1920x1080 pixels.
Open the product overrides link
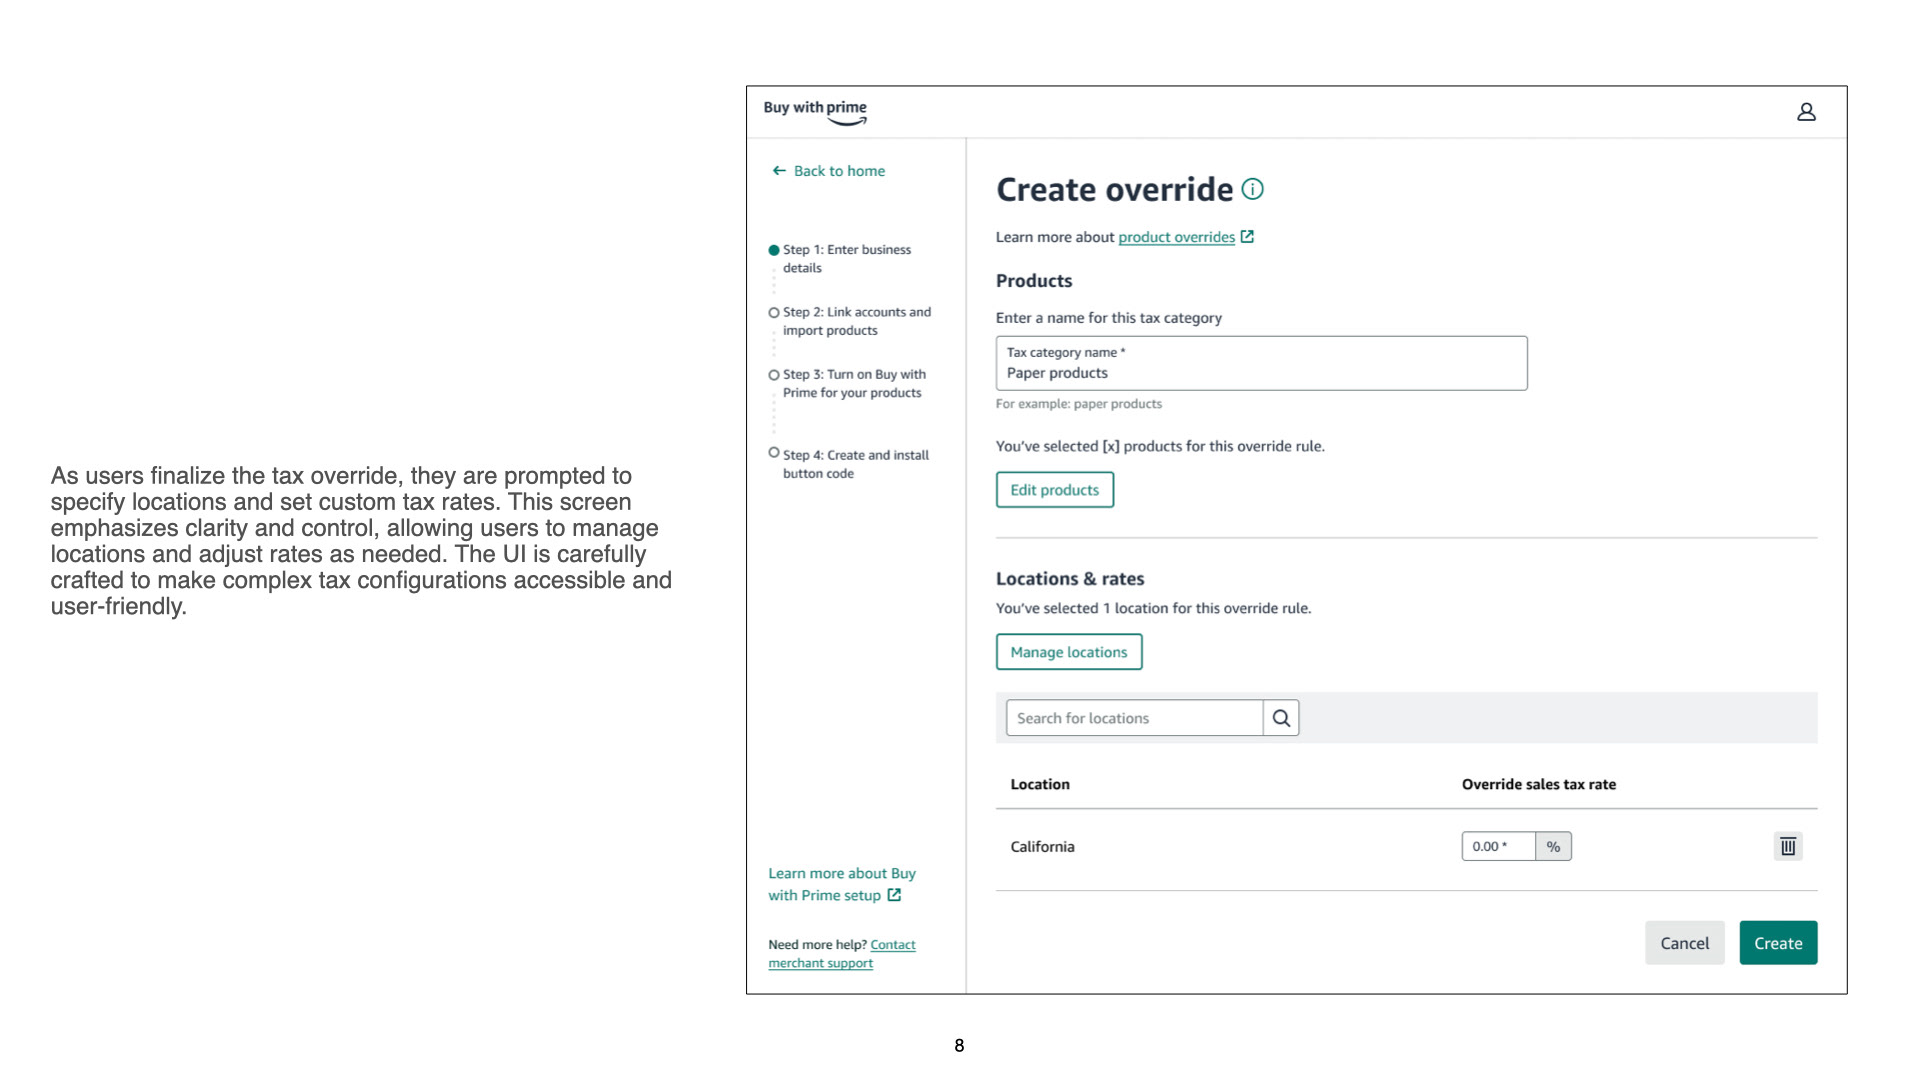pyautogui.click(x=1176, y=237)
